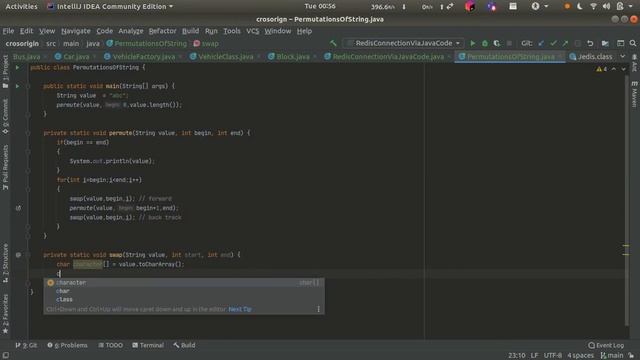Open the LF line separator selector
The height and width of the screenshot is (360, 640).
[534, 355]
